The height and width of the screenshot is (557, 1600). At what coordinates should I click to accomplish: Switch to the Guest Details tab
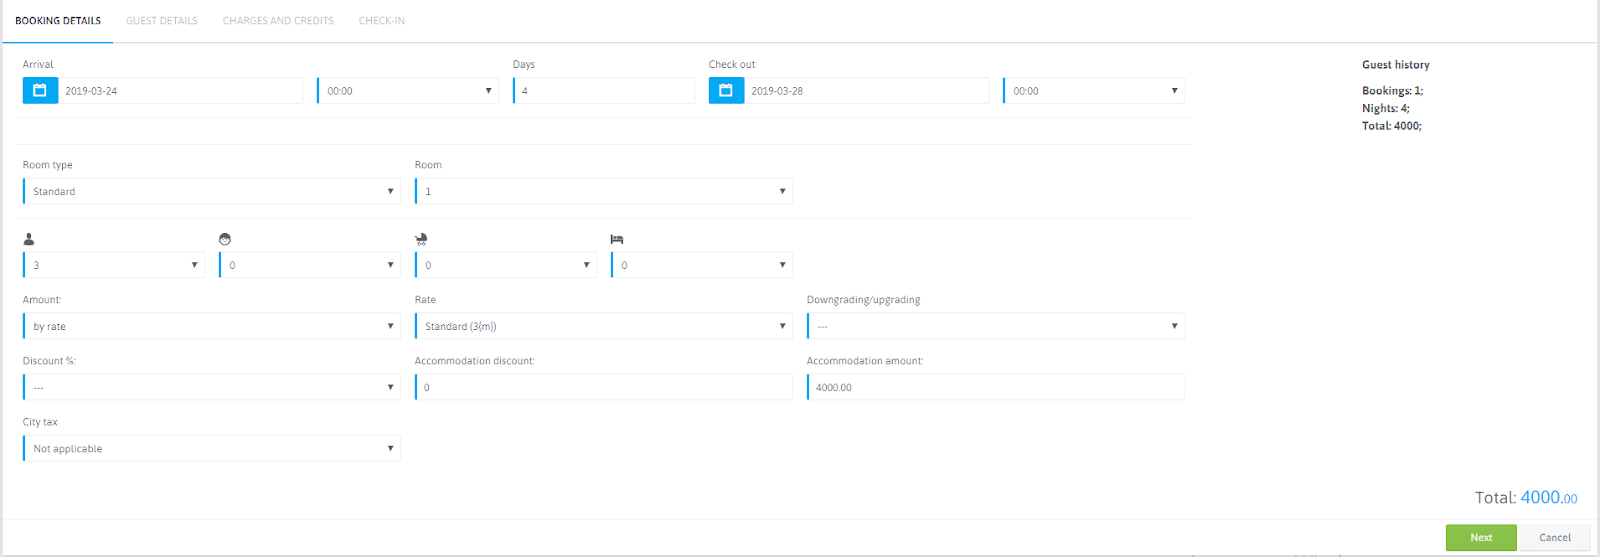(x=162, y=21)
